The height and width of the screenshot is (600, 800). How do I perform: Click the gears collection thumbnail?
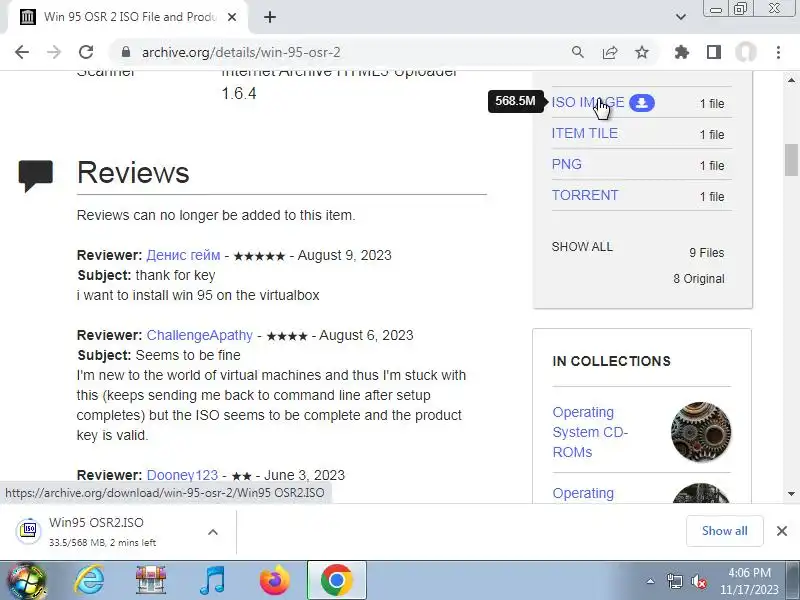click(701, 431)
